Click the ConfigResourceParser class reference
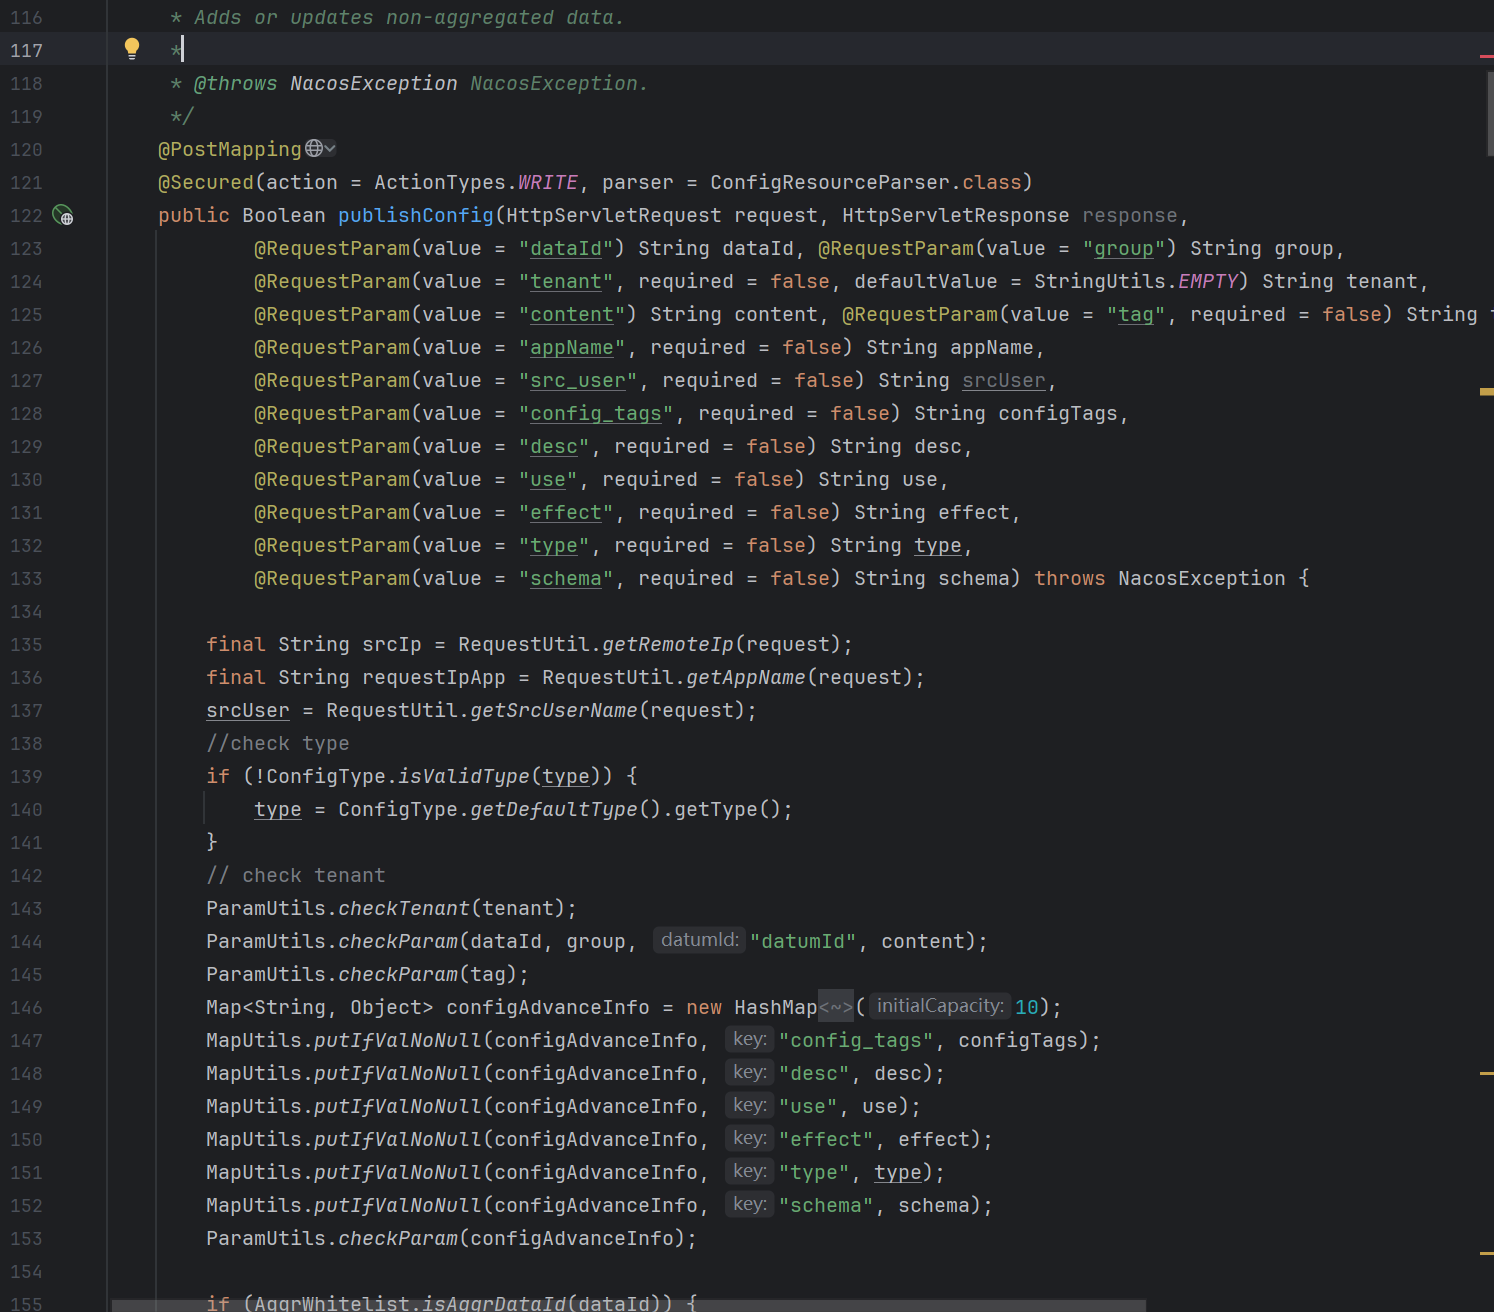 point(829,183)
